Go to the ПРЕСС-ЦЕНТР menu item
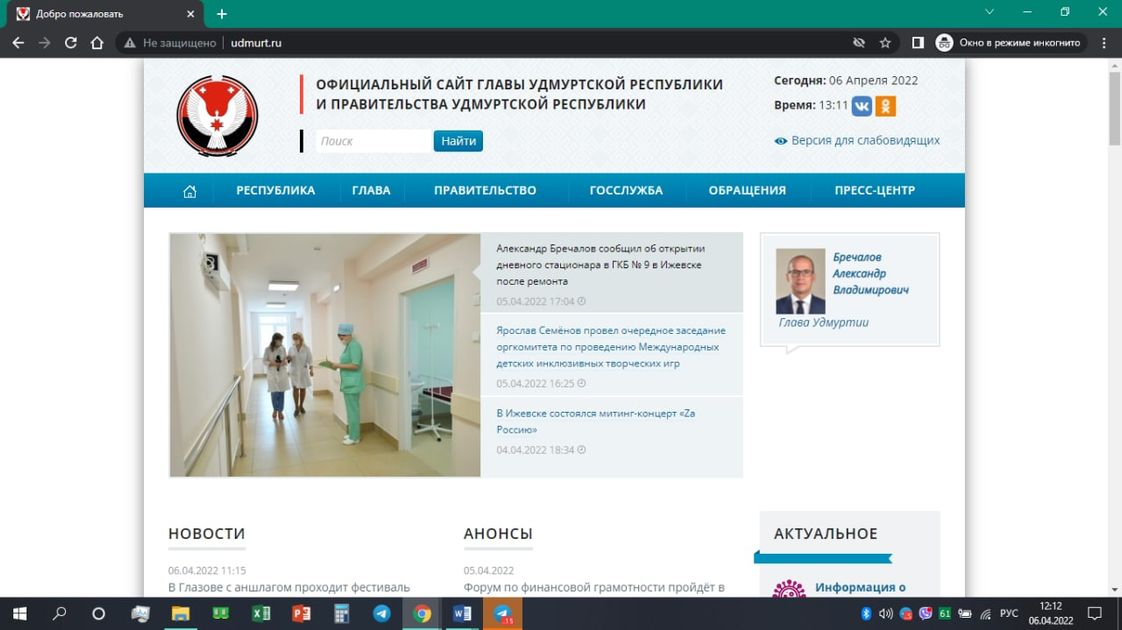 click(x=874, y=191)
